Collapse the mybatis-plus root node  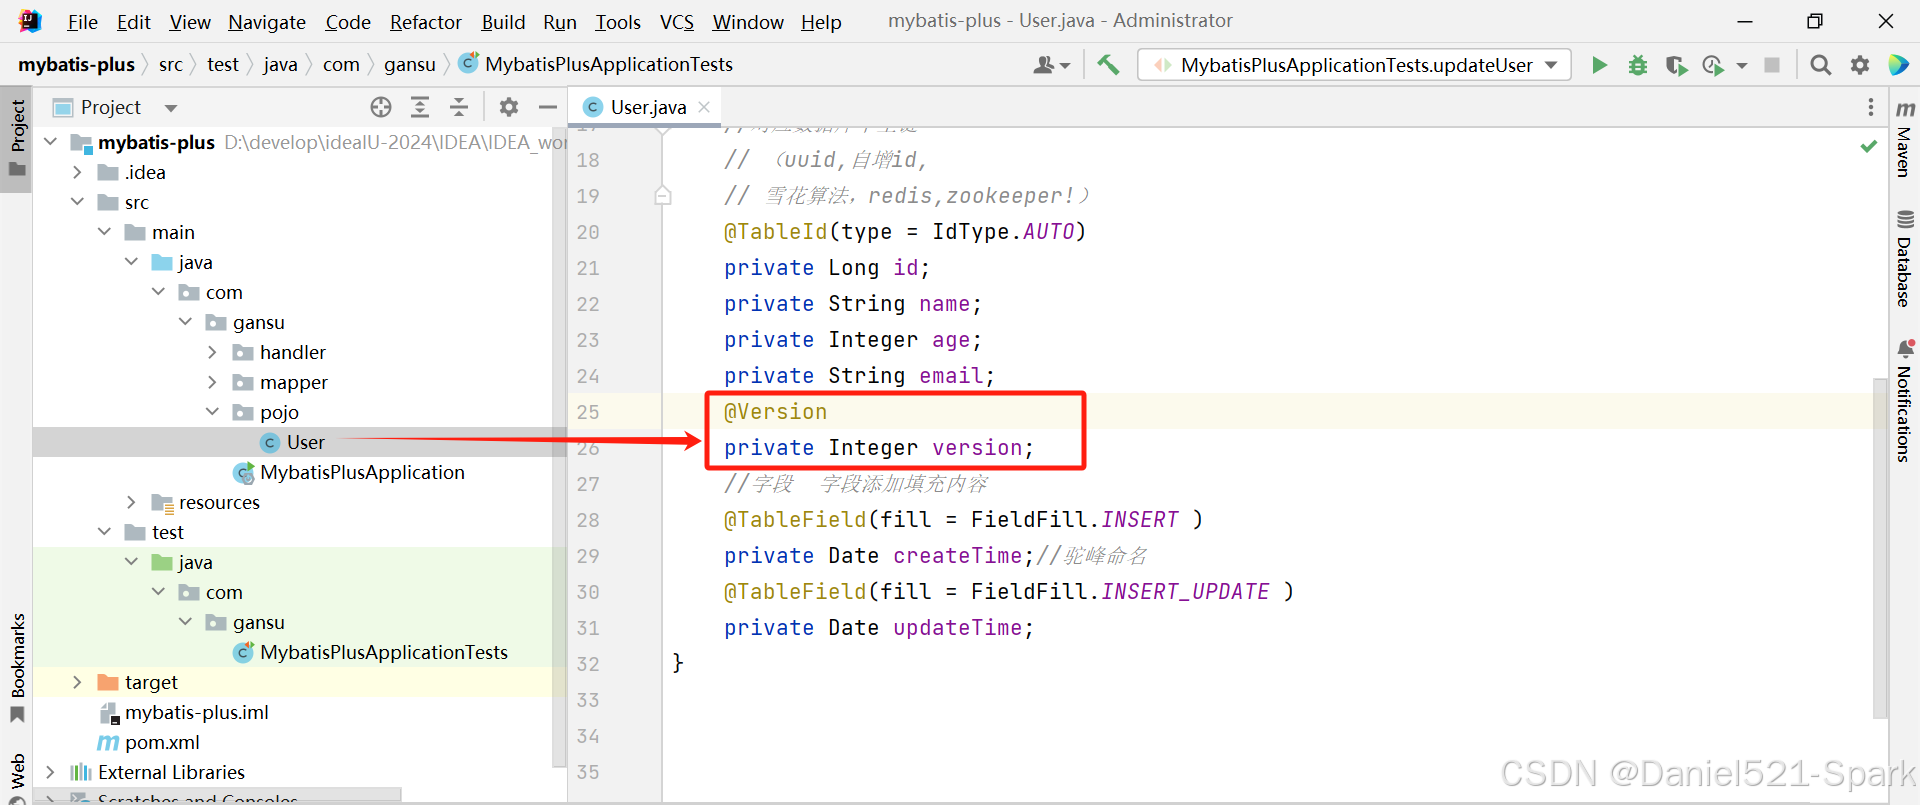(x=51, y=142)
